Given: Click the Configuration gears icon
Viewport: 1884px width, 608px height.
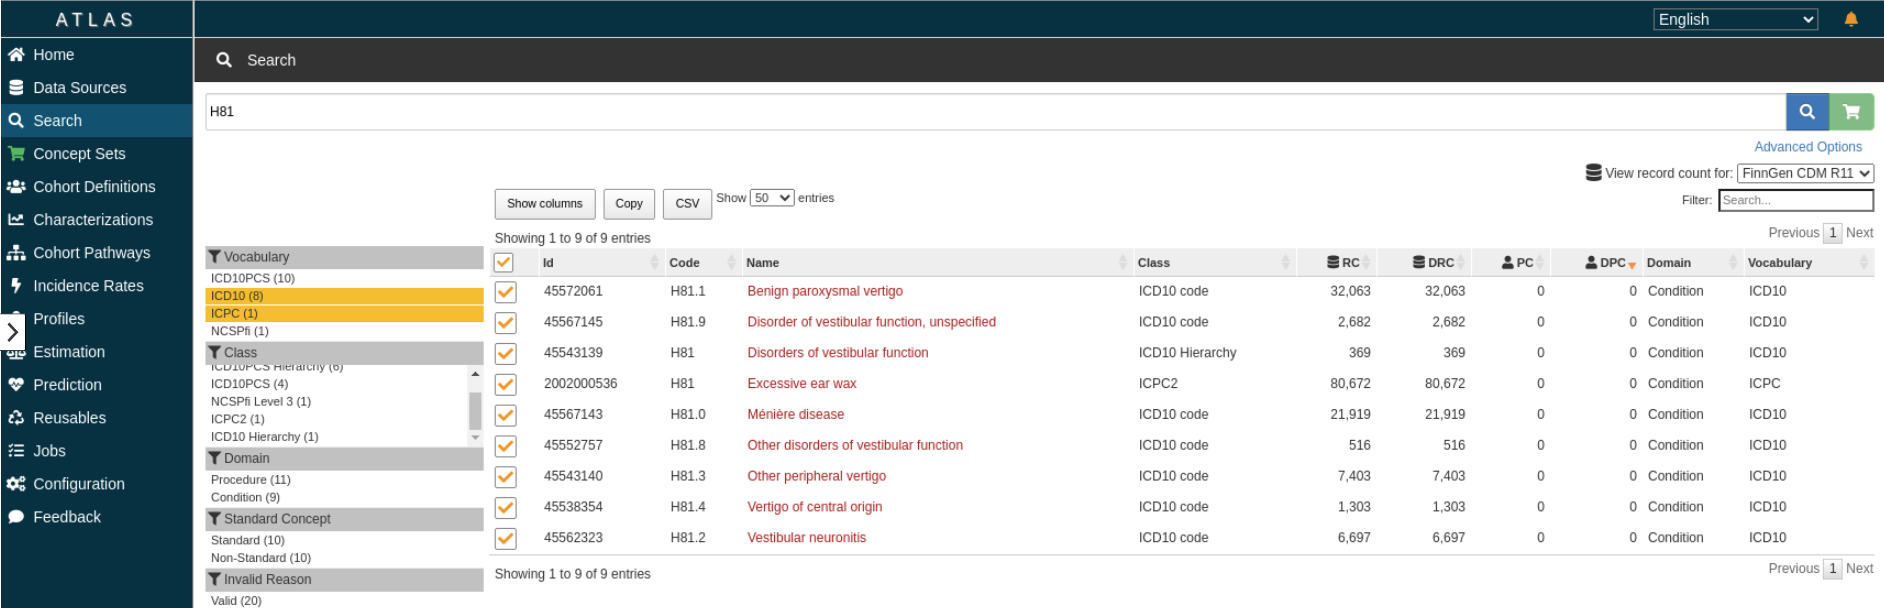Looking at the screenshot, I should (16, 484).
